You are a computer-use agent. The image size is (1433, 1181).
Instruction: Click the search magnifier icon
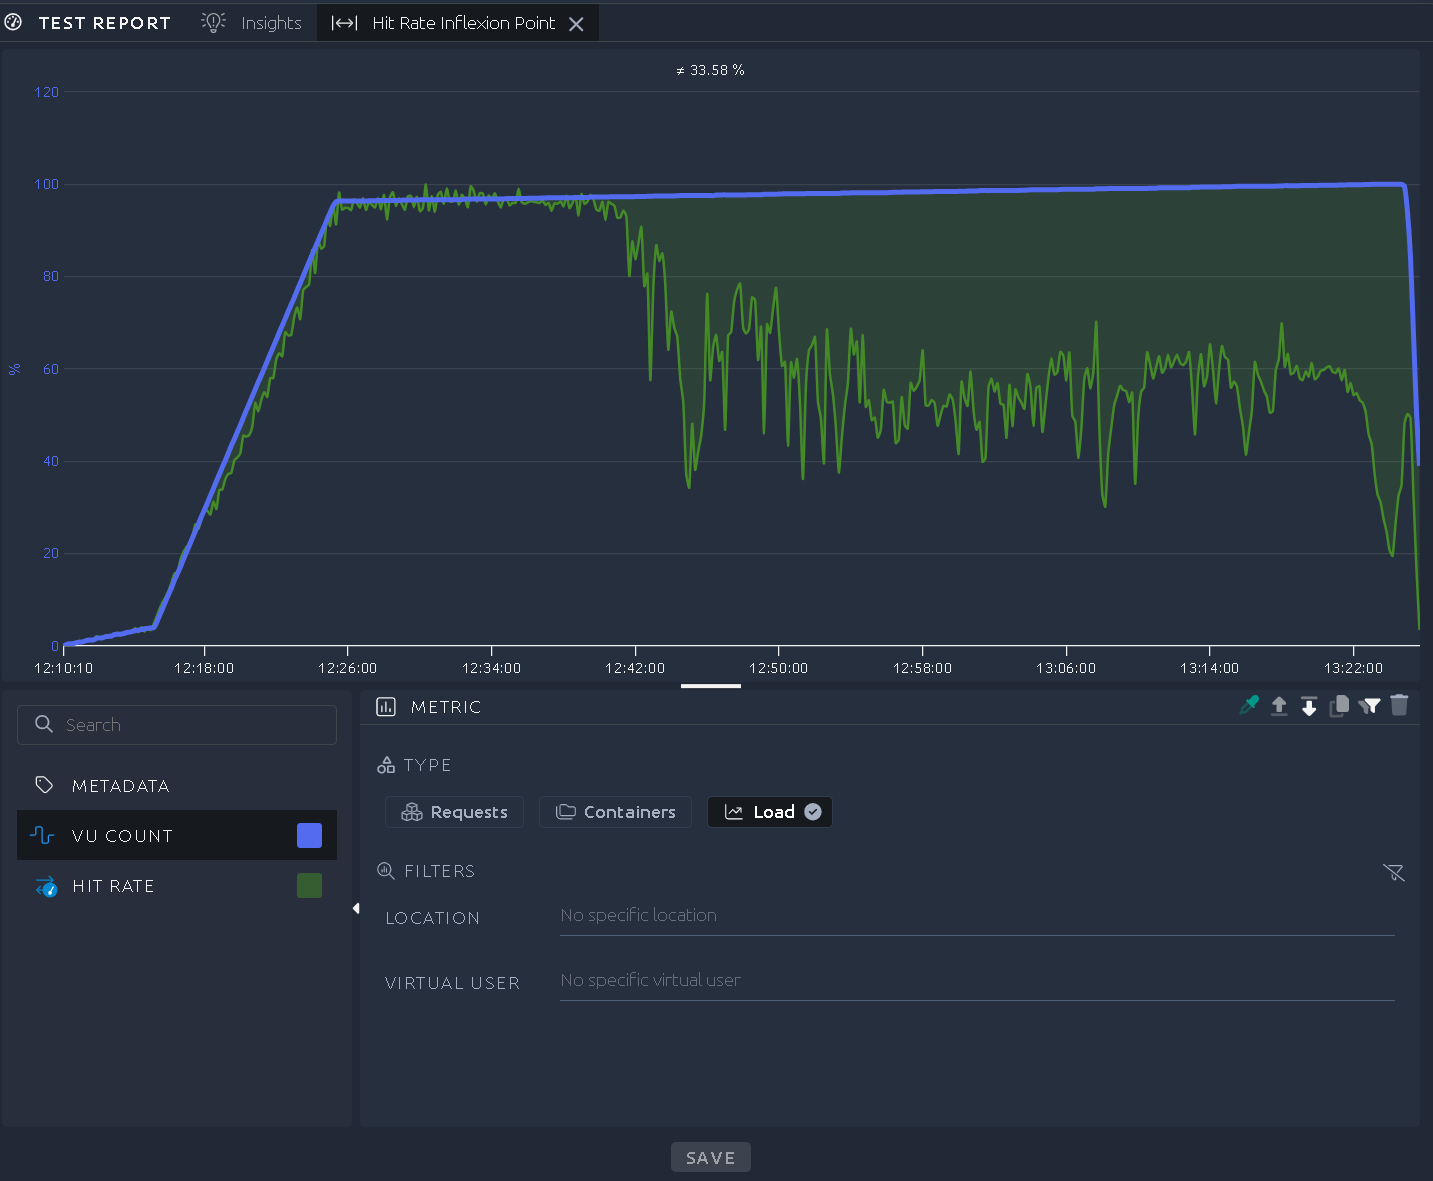(44, 724)
